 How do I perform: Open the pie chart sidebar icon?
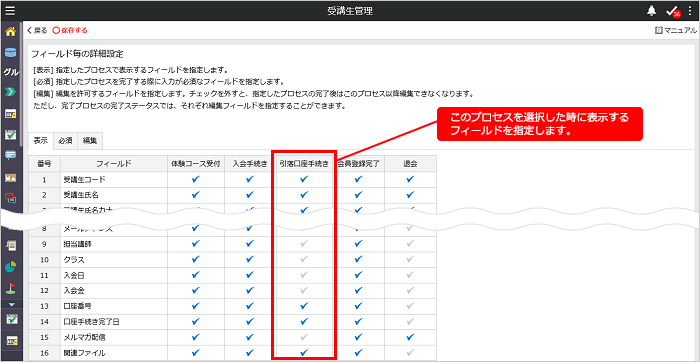(x=10, y=266)
